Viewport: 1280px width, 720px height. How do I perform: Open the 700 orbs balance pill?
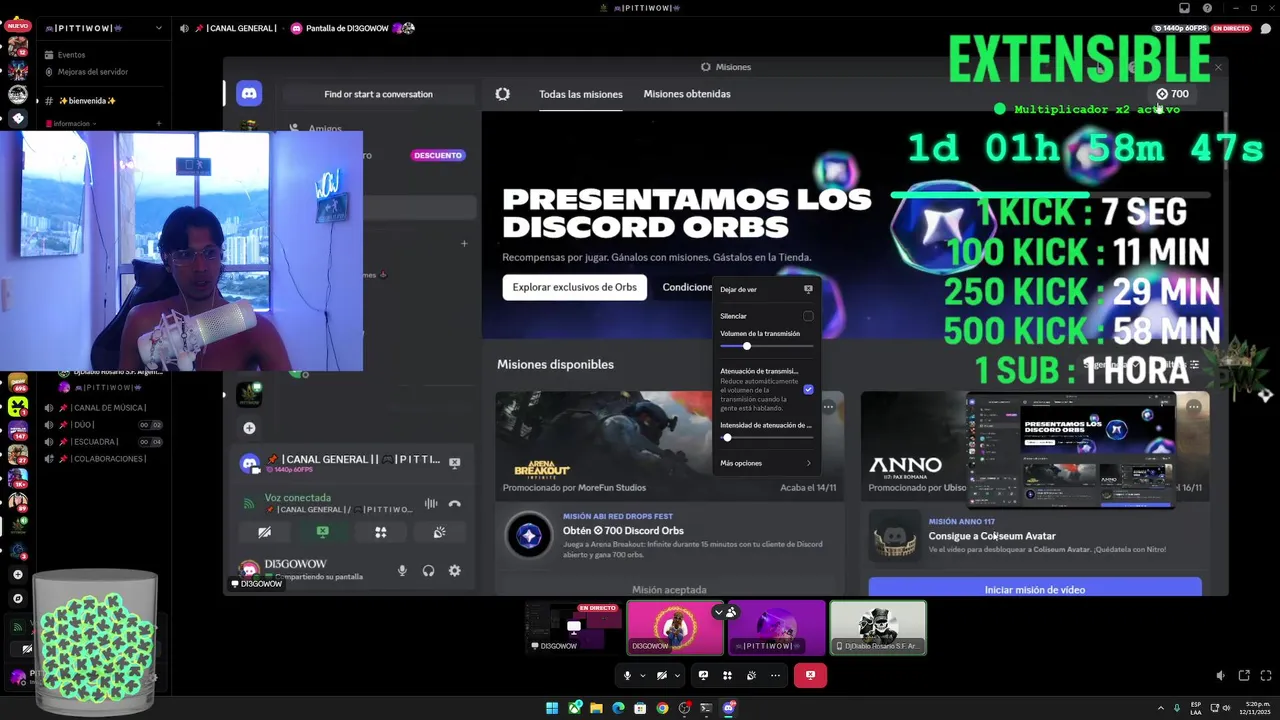point(1172,94)
